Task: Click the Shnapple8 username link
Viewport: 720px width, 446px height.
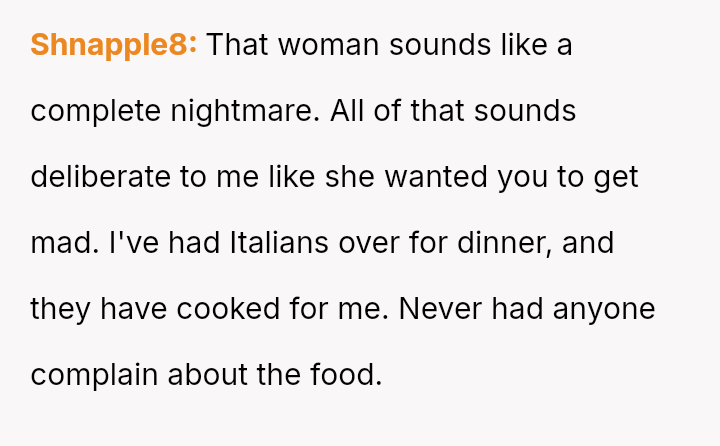Action: [x=114, y=45]
